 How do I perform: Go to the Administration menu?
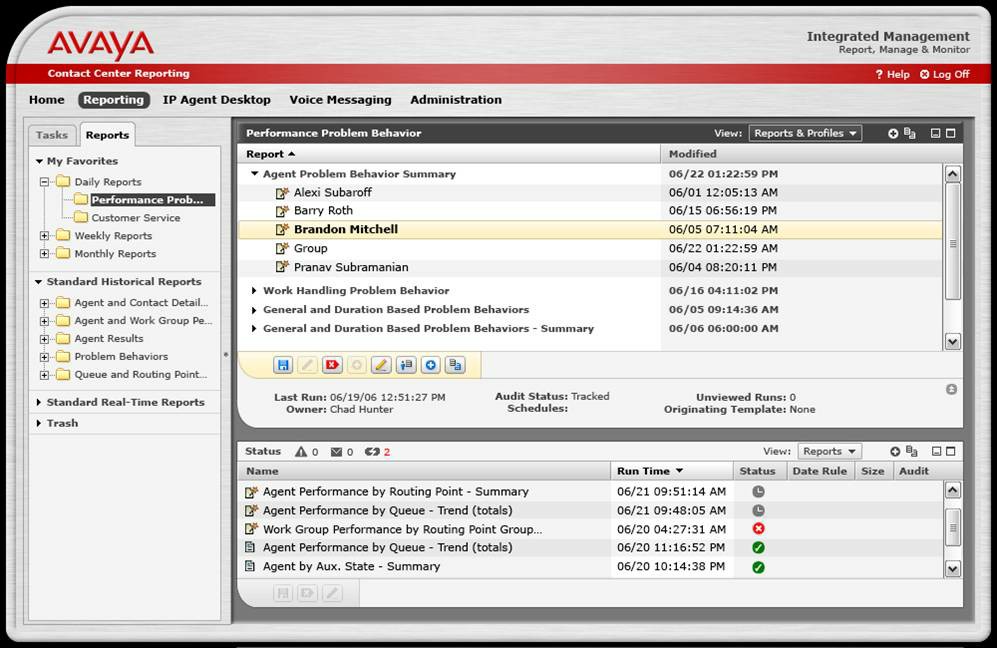point(456,100)
